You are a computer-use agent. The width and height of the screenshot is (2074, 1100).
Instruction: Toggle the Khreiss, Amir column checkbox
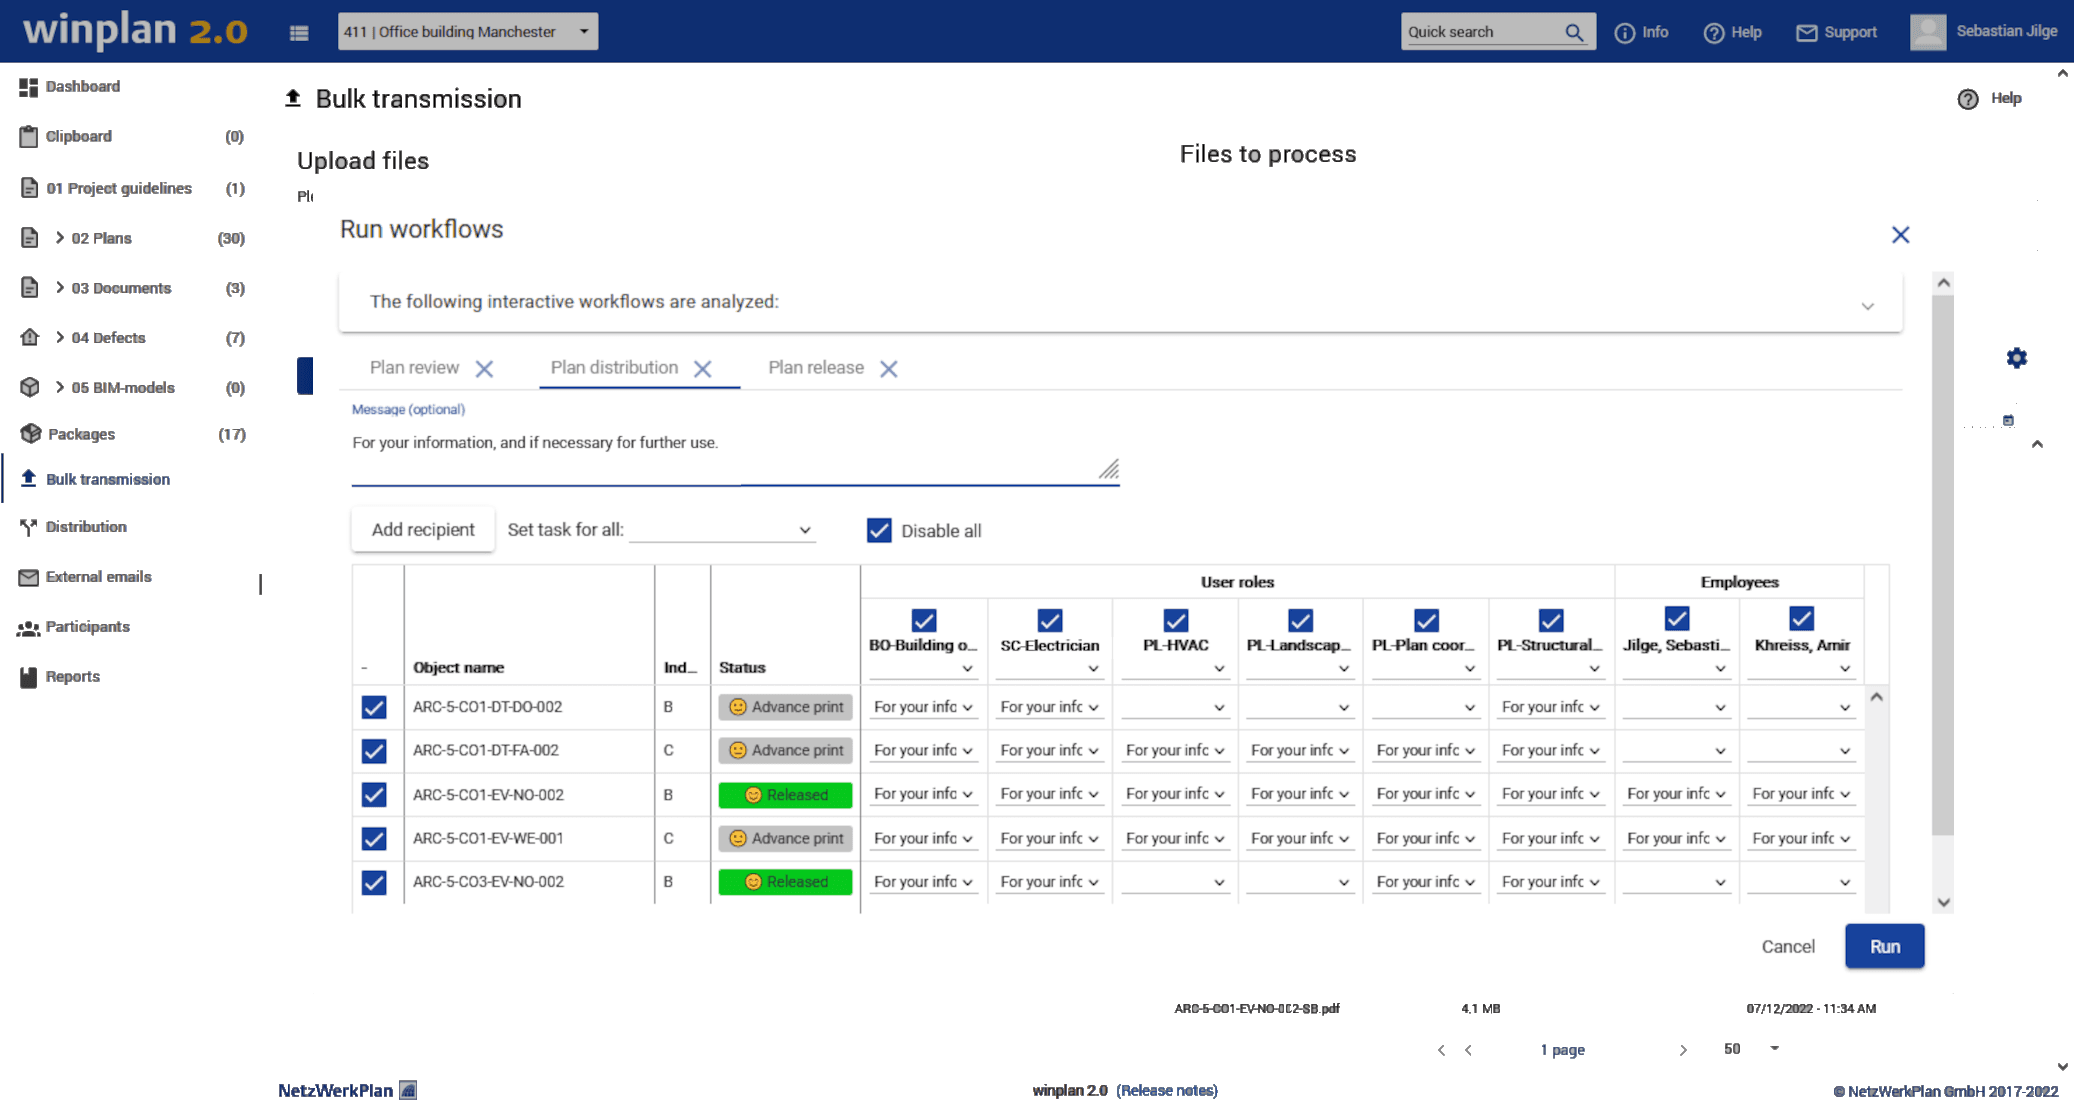coord(1801,619)
